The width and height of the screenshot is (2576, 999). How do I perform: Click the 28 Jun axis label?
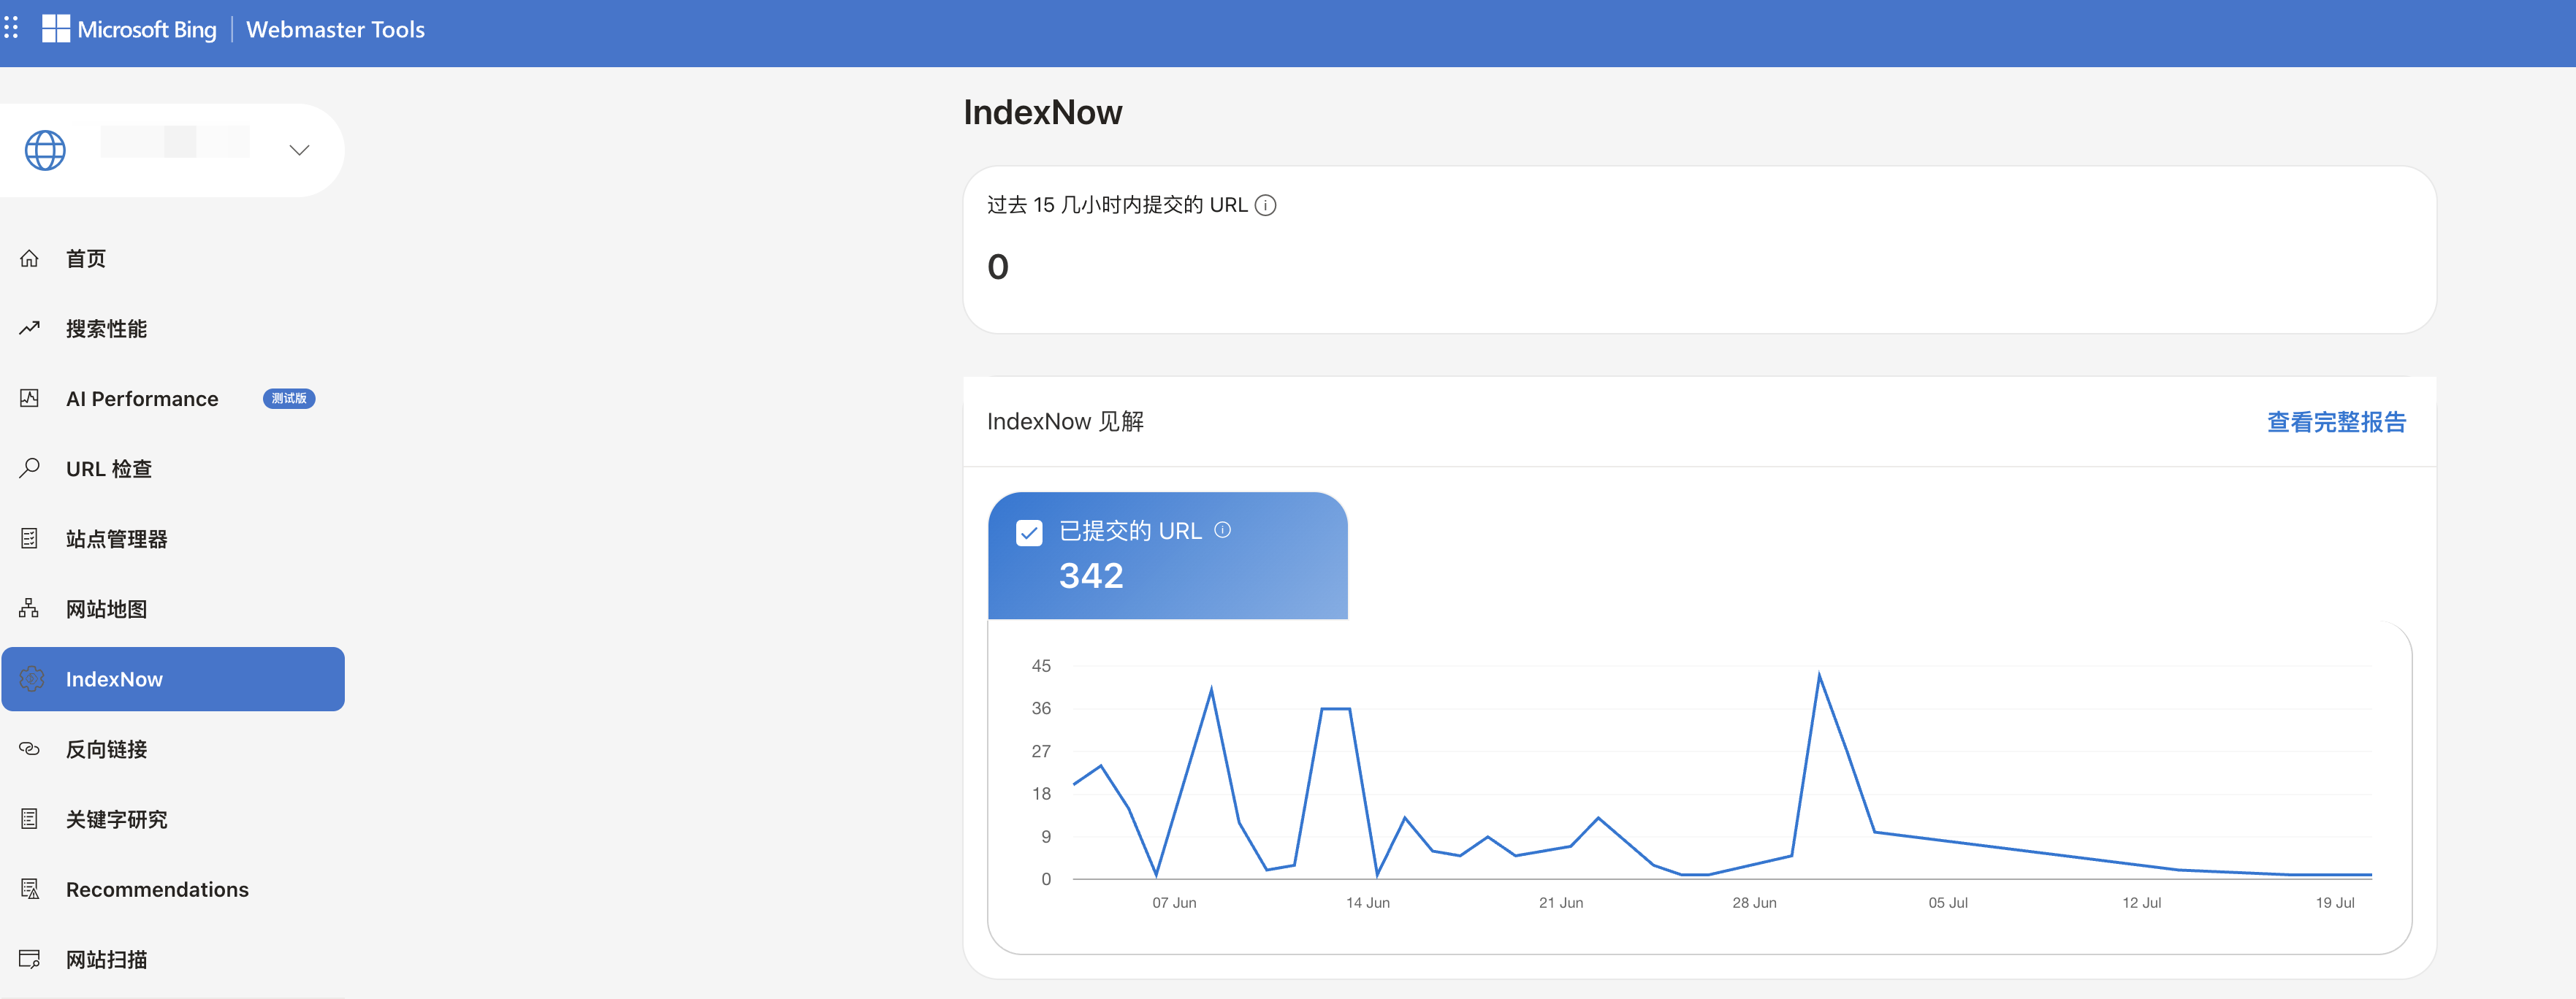[x=1754, y=902]
